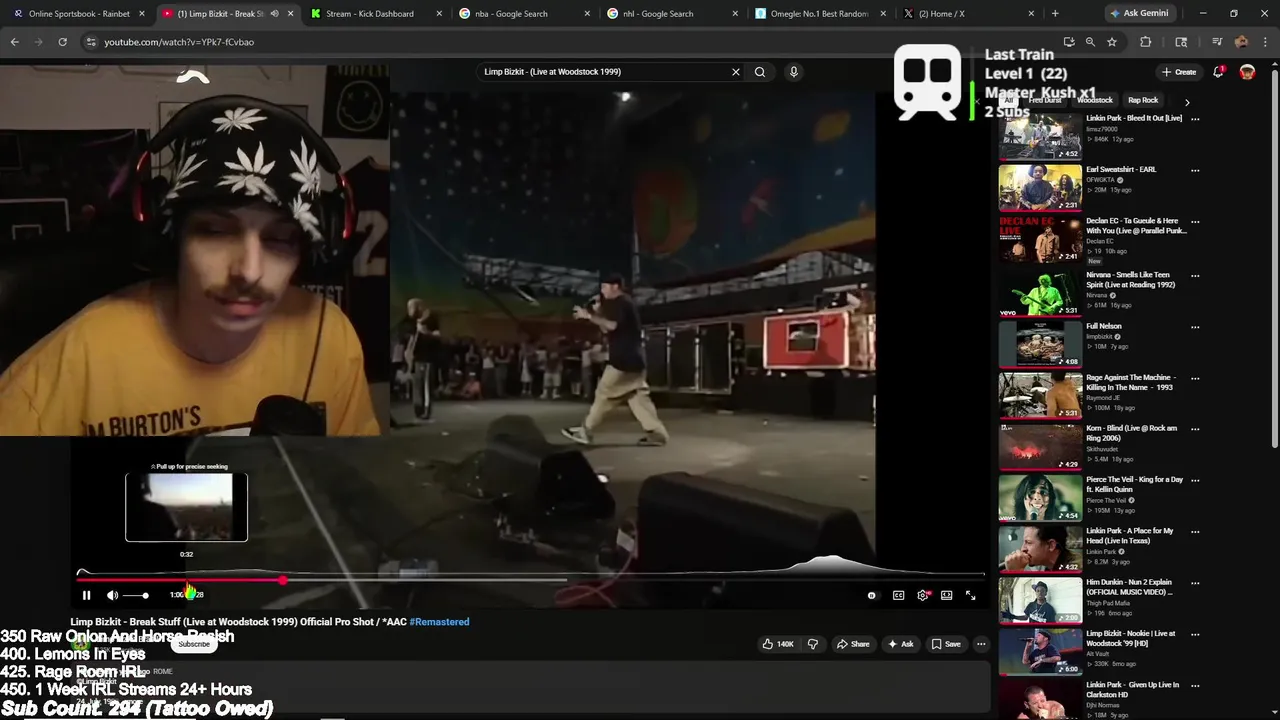Screen dimensions: 1280x720
Task: Switch to nhl Google Search tab
Action: [672, 14]
